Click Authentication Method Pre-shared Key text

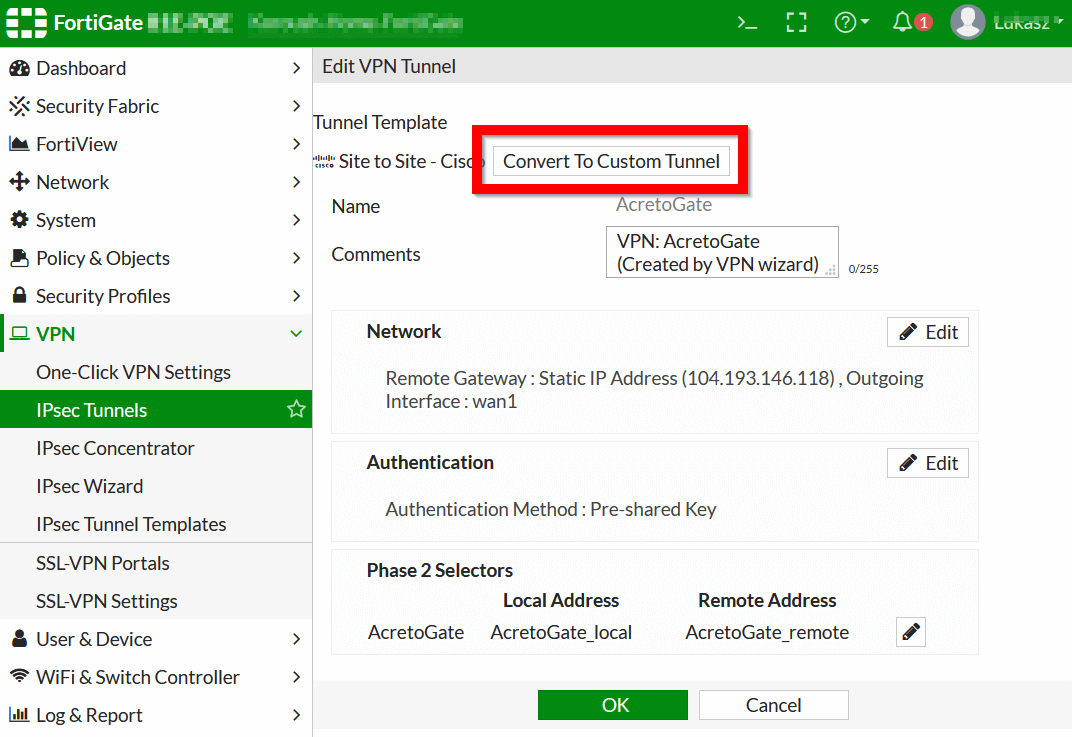(551, 509)
